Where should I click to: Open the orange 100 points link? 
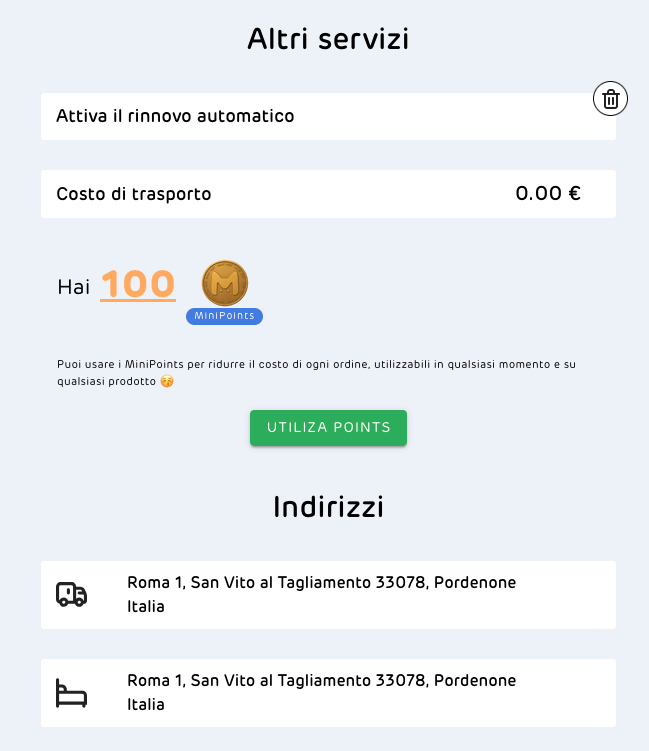[x=138, y=285]
